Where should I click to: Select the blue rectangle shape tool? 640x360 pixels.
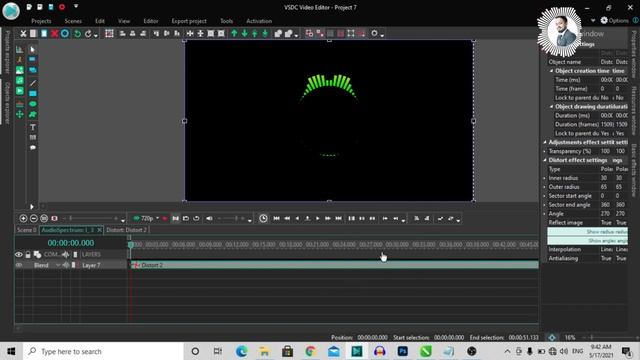pyautogui.click(x=33, y=93)
